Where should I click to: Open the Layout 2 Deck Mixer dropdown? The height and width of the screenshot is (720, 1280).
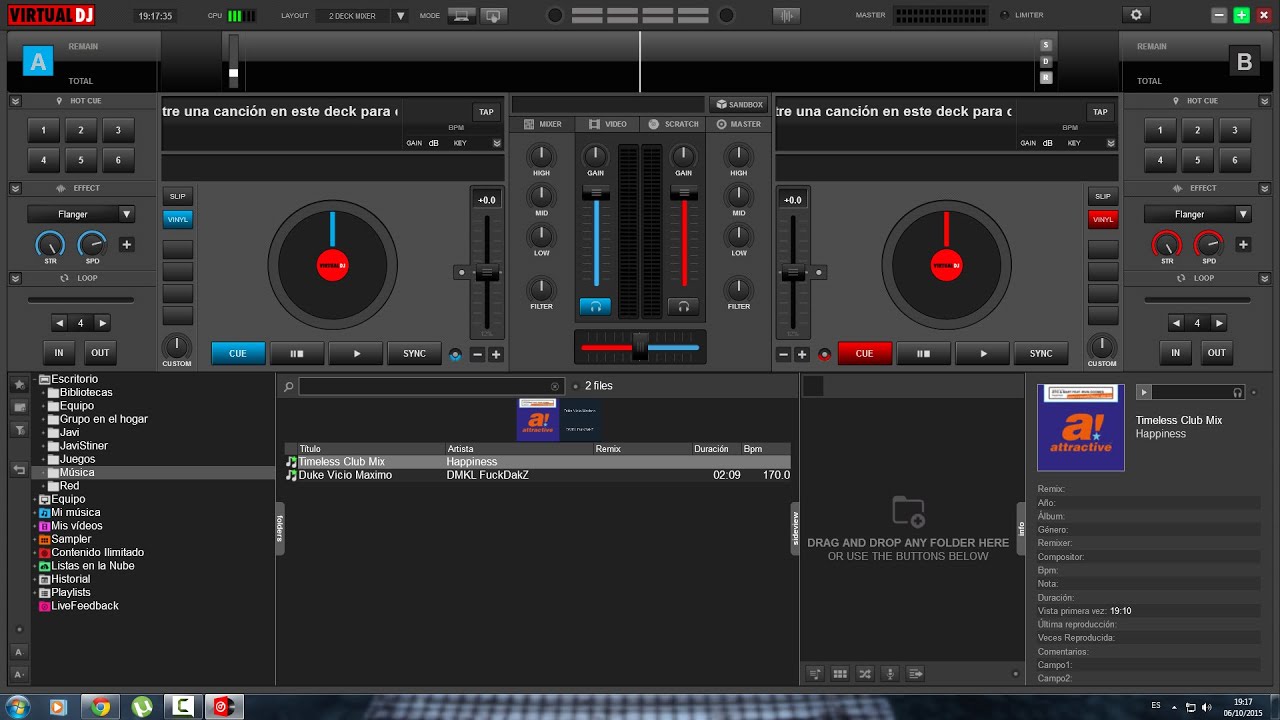(401, 16)
